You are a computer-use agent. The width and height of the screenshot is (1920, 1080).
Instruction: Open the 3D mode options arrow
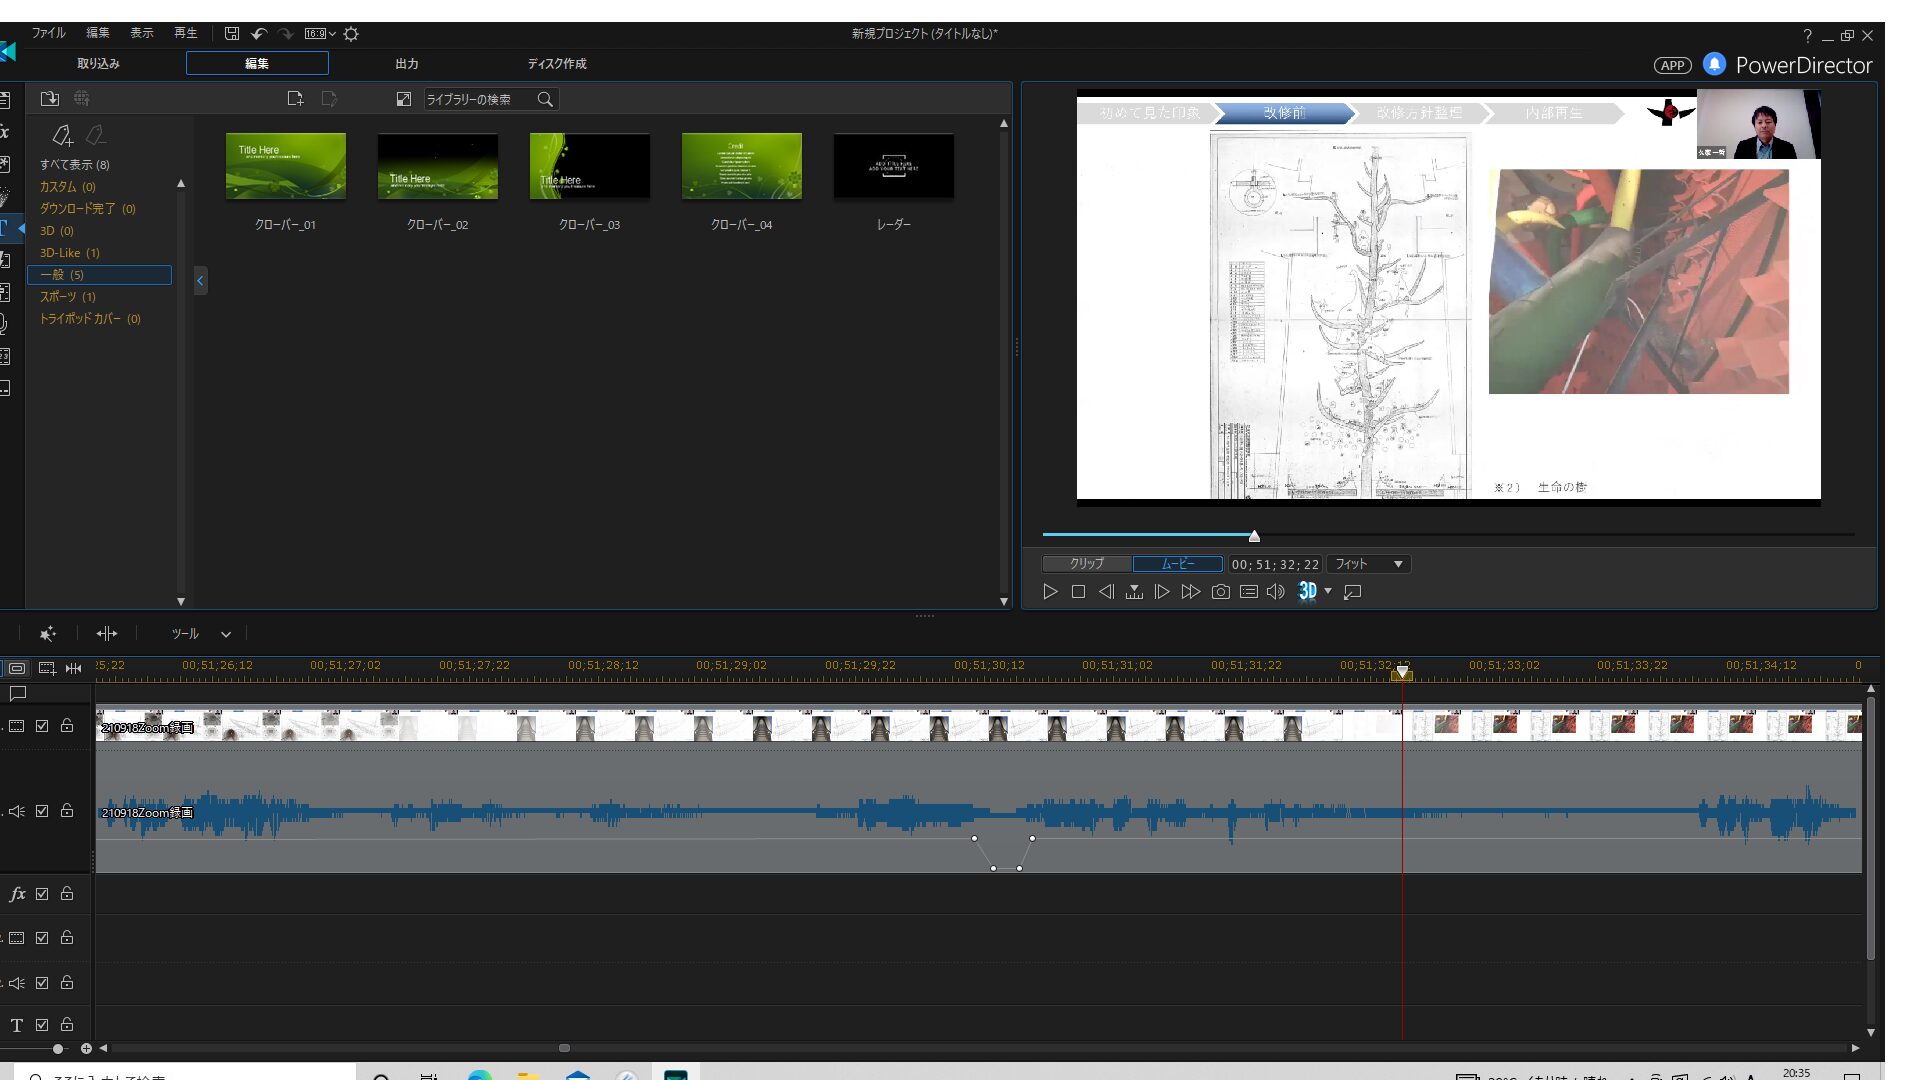click(1328, 591)
